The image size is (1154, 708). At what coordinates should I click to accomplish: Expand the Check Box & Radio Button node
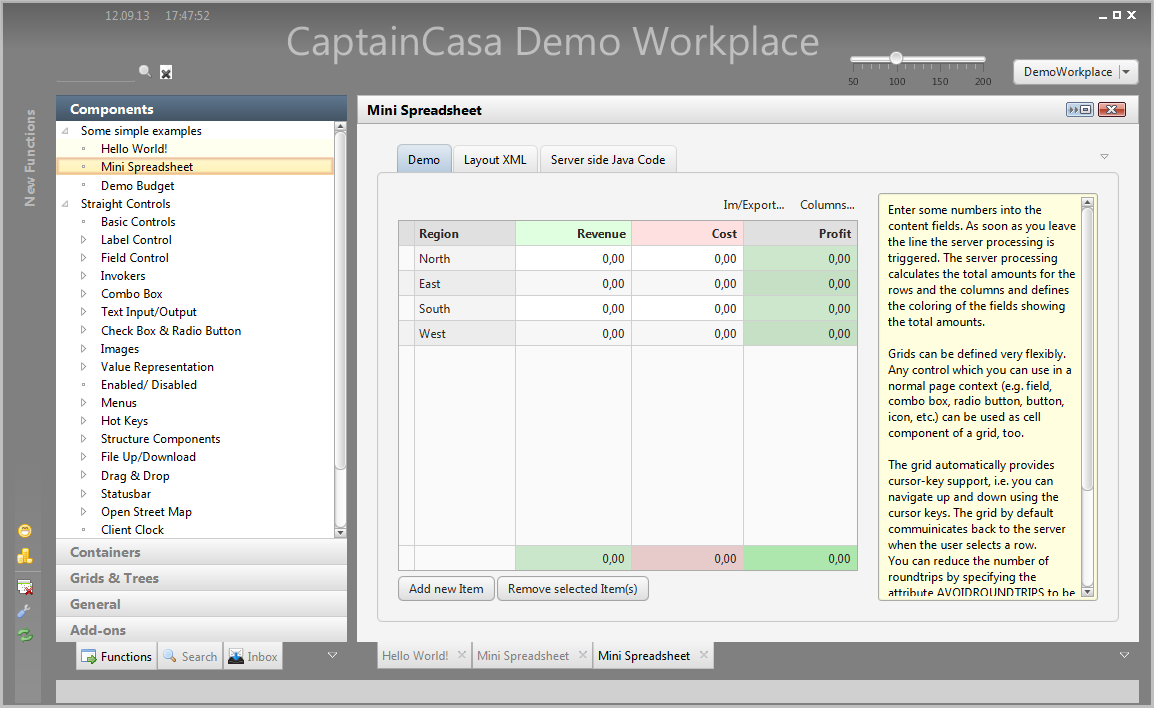coord(84,331)
